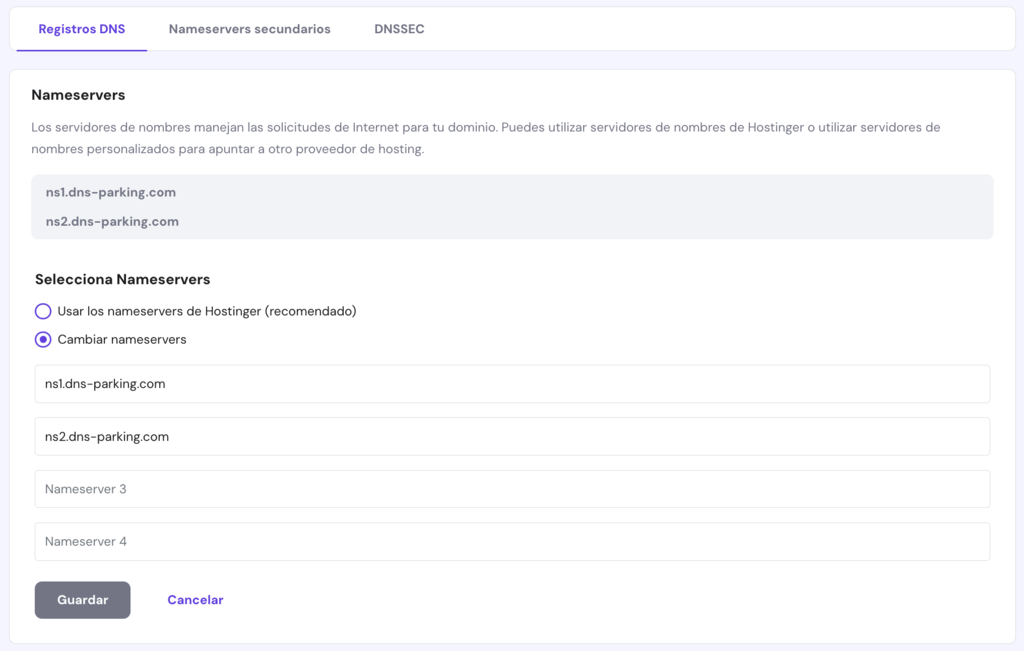The height and width of the screenshot is (651, 1024).
Task: Click the Cambiar nameservers label text
Action: [x=125, y=340]
